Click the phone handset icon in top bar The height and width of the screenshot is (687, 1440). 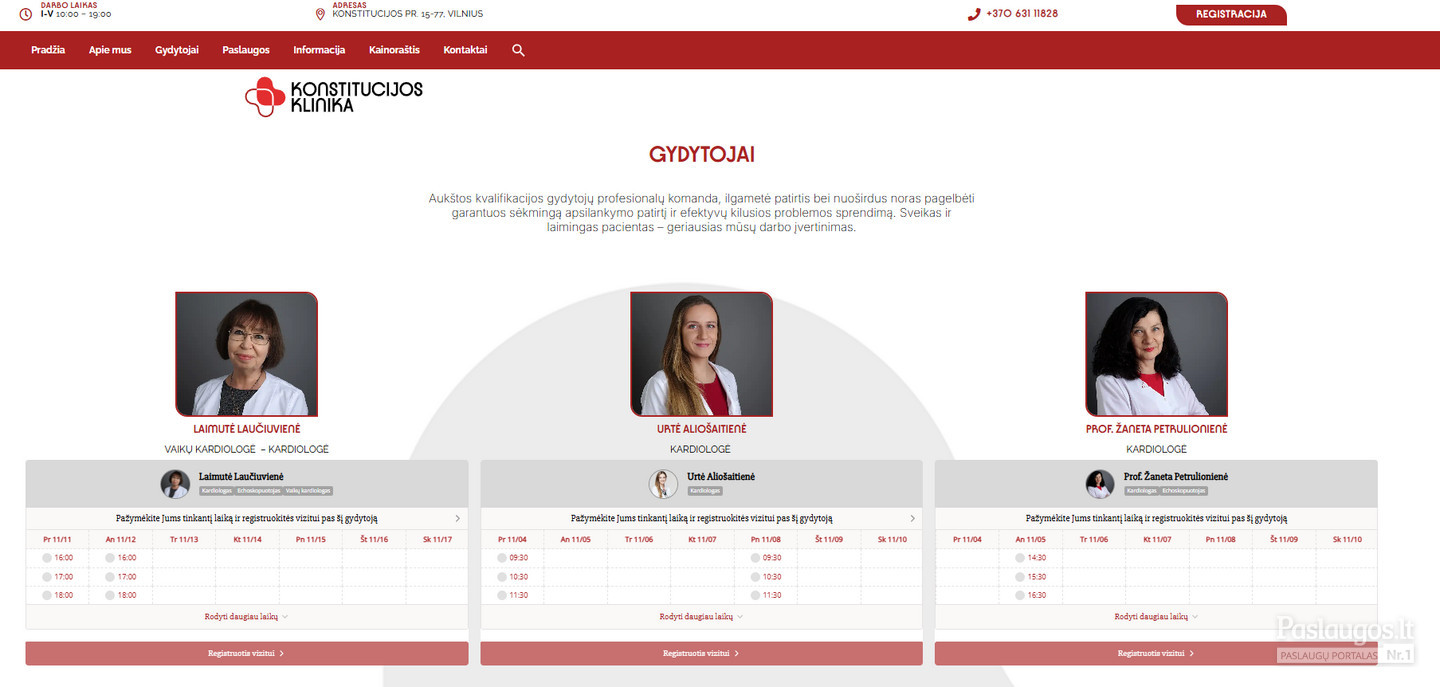973,14
